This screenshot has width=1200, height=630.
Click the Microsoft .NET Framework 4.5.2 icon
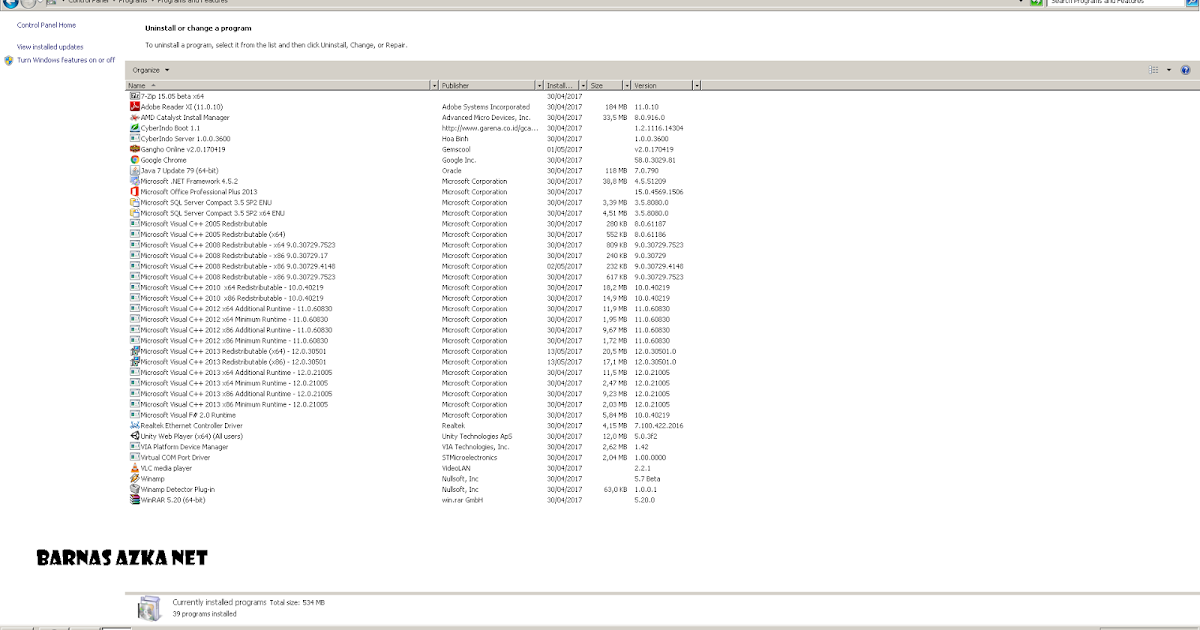click(134, 181)
